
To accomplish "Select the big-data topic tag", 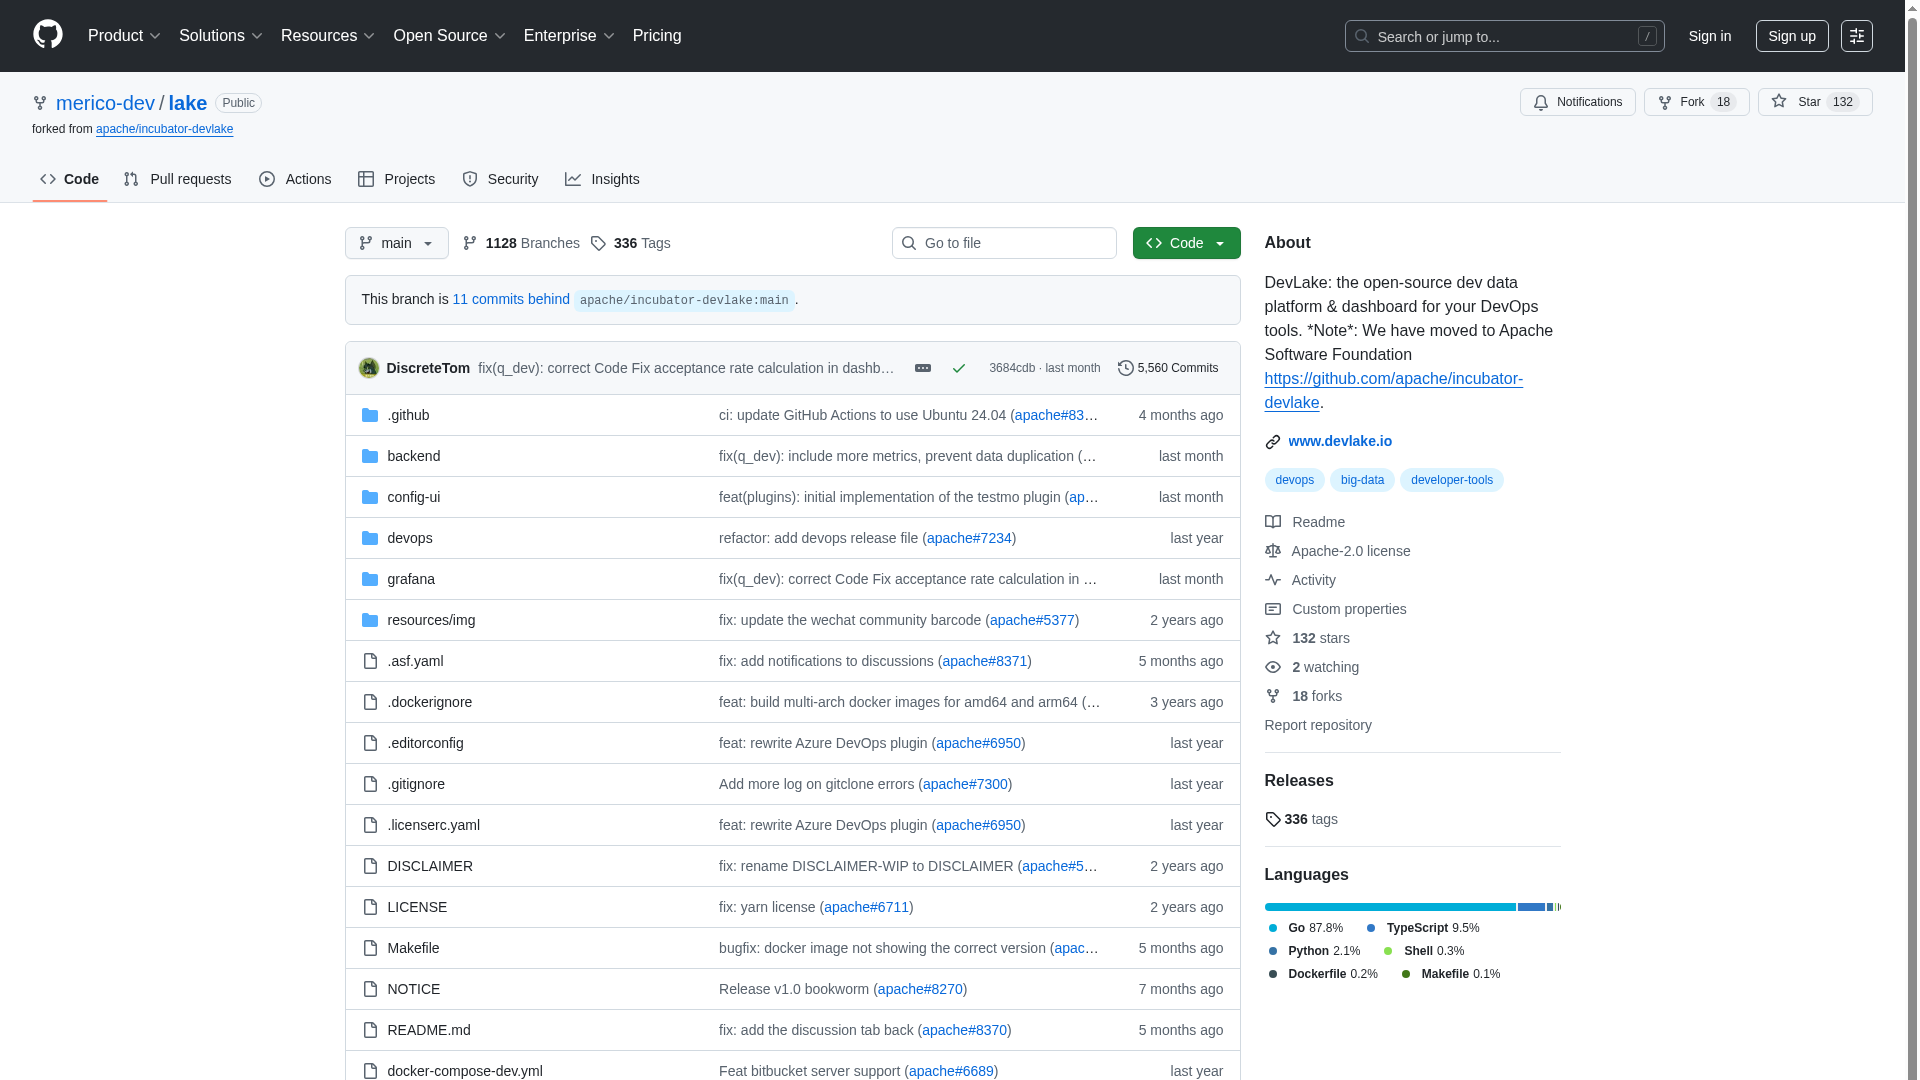I will [x=1362, y=480].
